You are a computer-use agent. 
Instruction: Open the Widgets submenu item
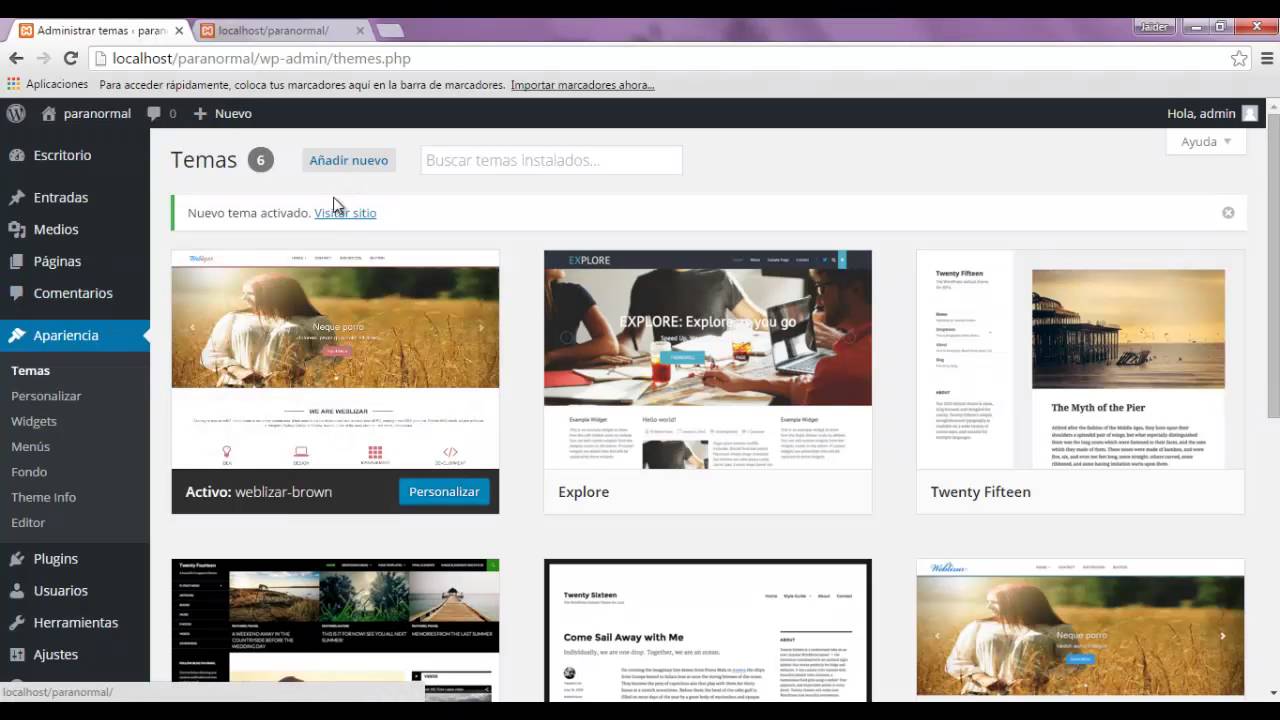pyautogui.click(x=34, y=421)
